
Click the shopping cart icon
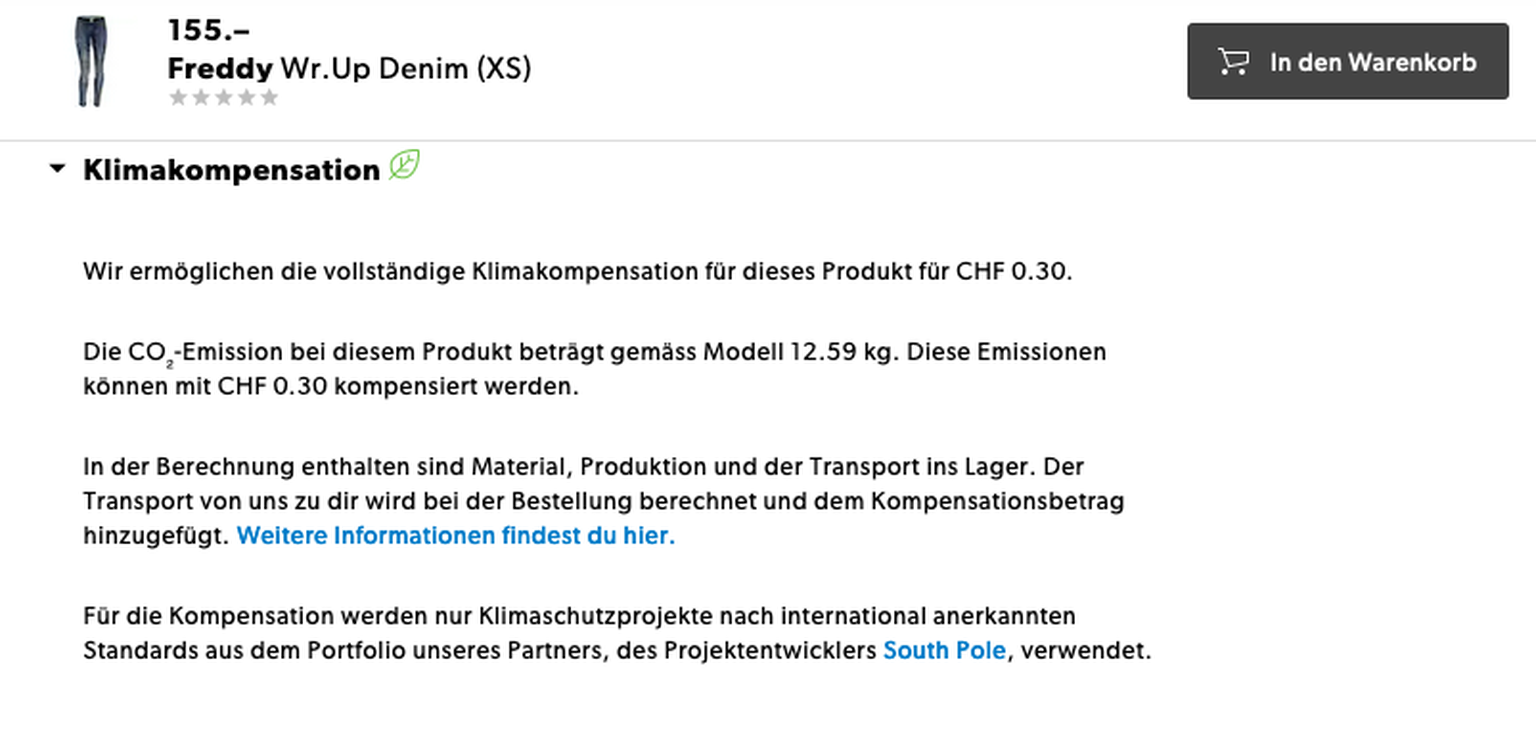1233,62
